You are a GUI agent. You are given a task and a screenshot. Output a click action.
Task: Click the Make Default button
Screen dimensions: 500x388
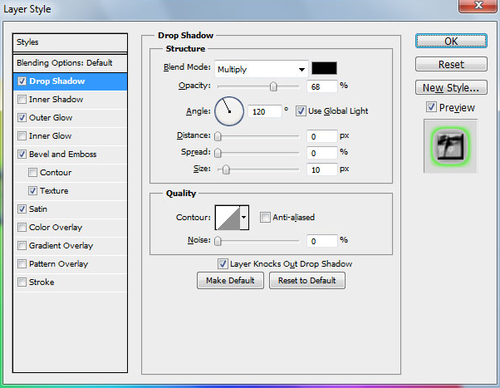tap(230, 280)
